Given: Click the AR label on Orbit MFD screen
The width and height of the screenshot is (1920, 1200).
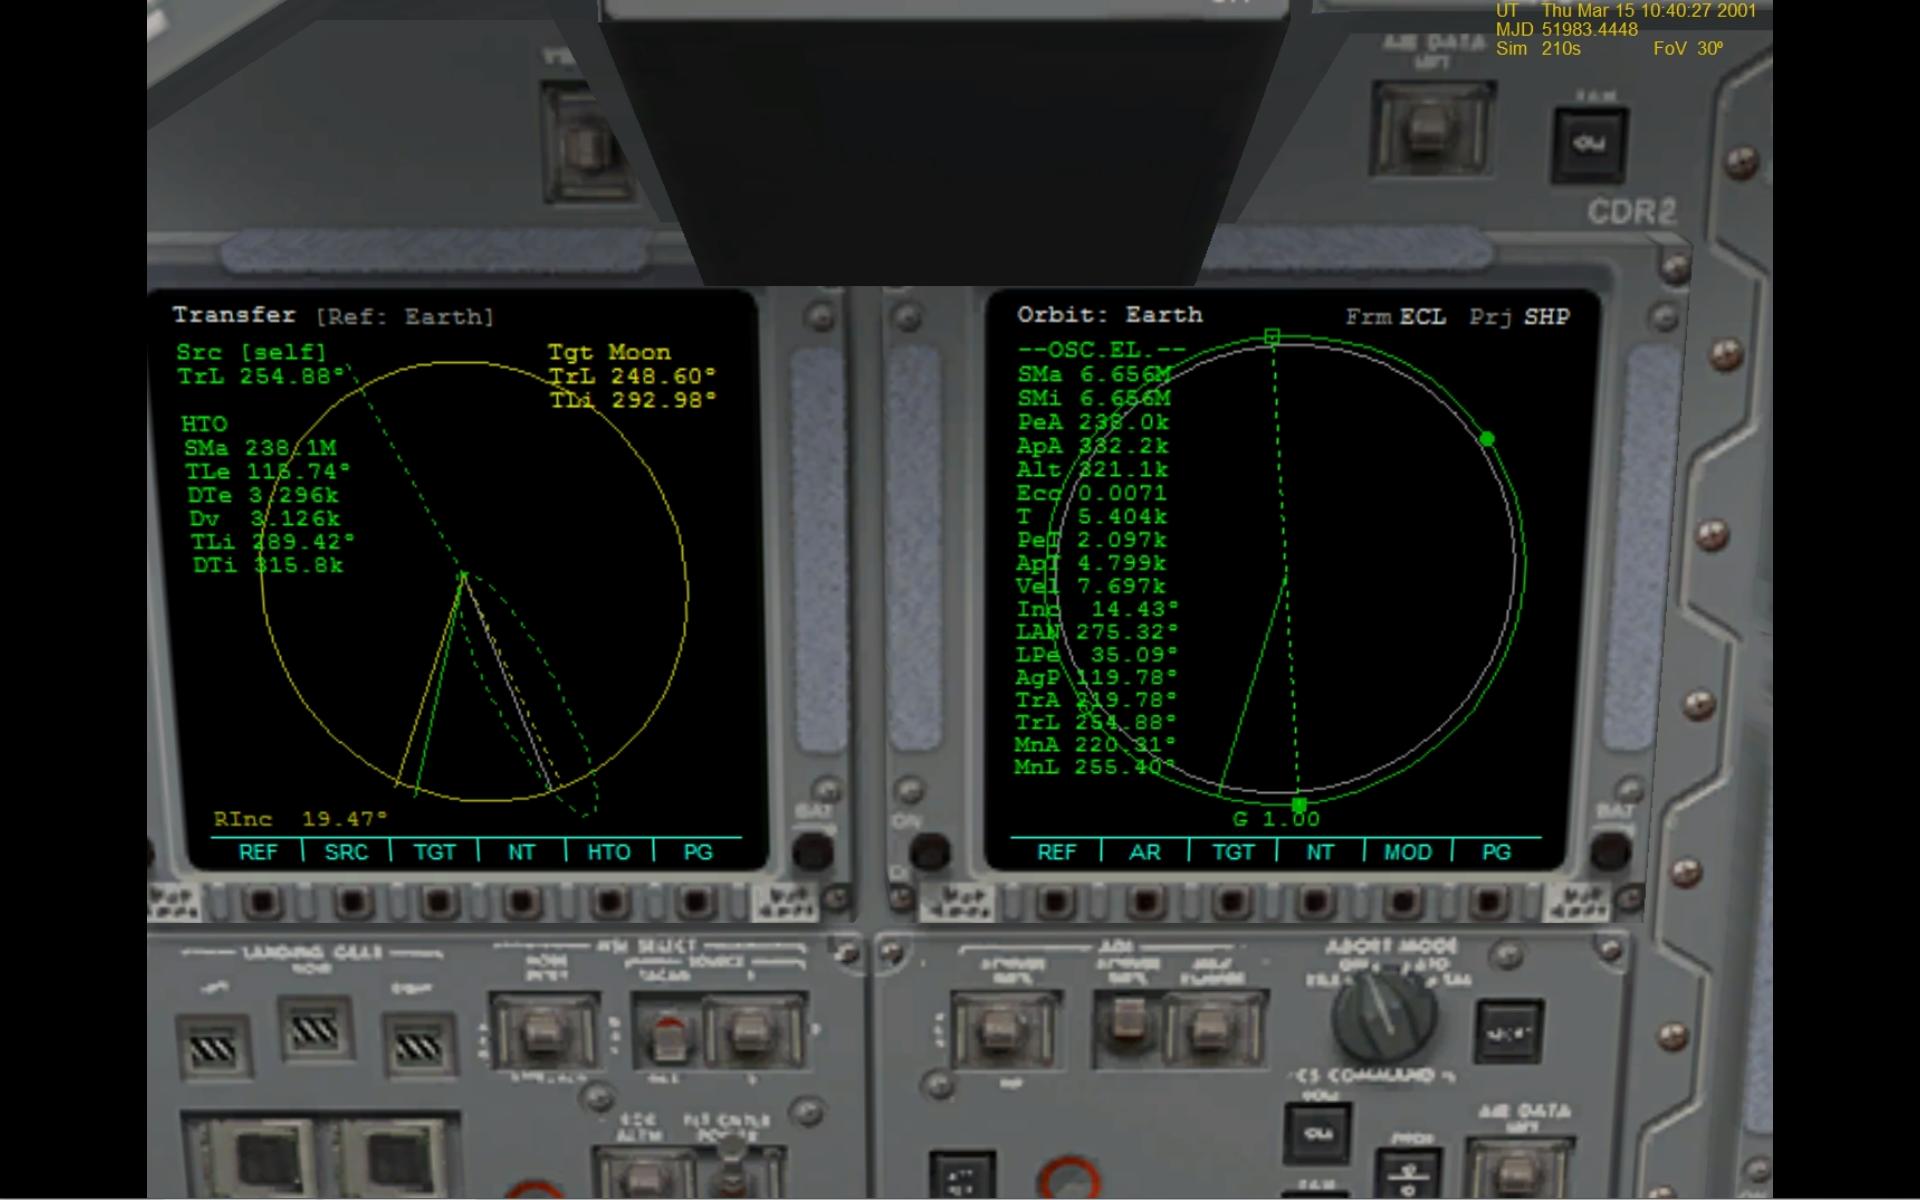Looking at the screenshot, I should (1145, 852).
